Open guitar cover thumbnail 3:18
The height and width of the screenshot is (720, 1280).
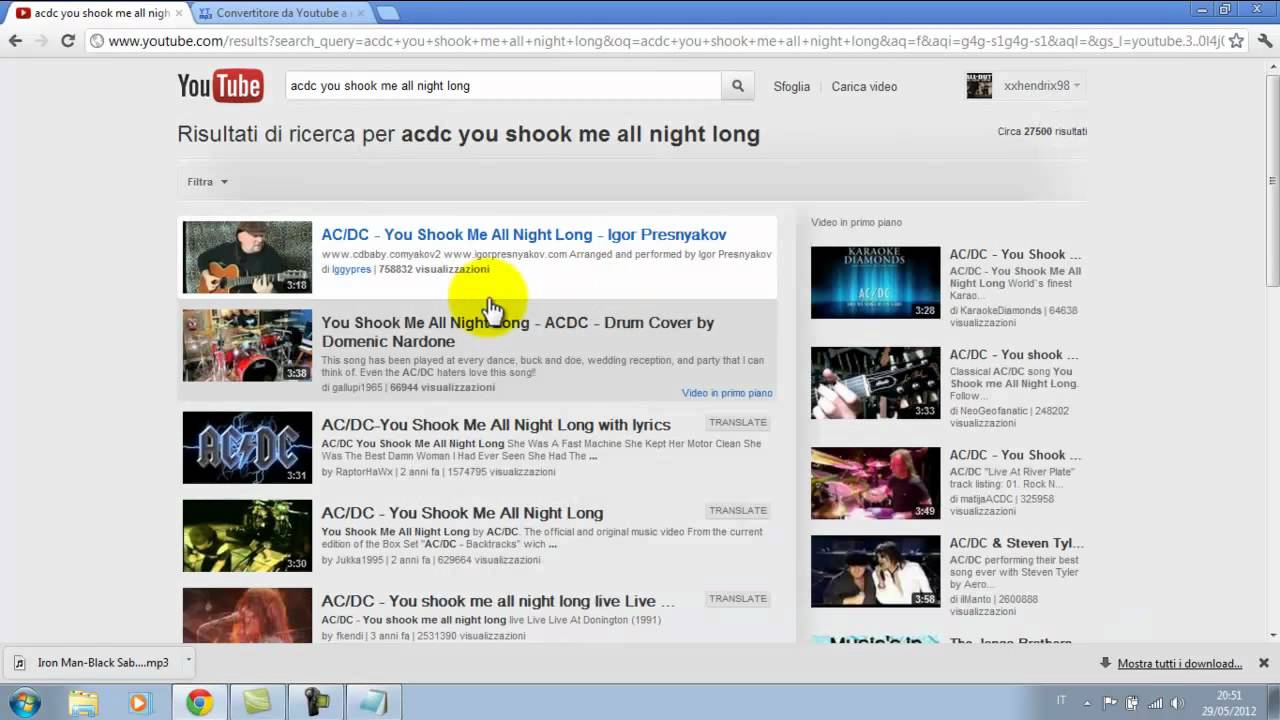click(x=247, y=257)
